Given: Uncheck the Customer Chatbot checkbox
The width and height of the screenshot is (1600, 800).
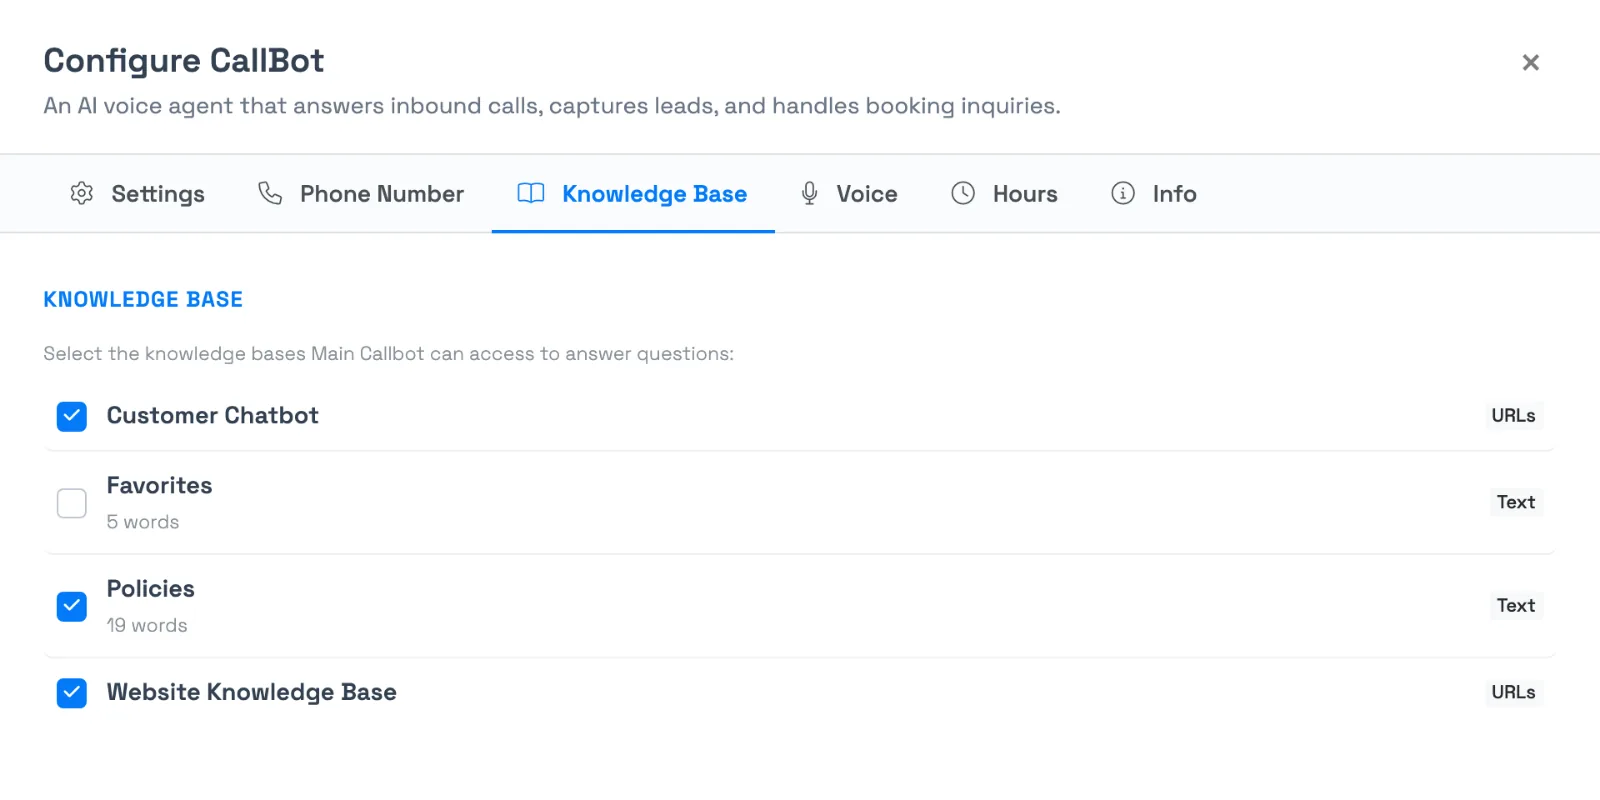Looking at the screenshot, I should pos(72,416).
